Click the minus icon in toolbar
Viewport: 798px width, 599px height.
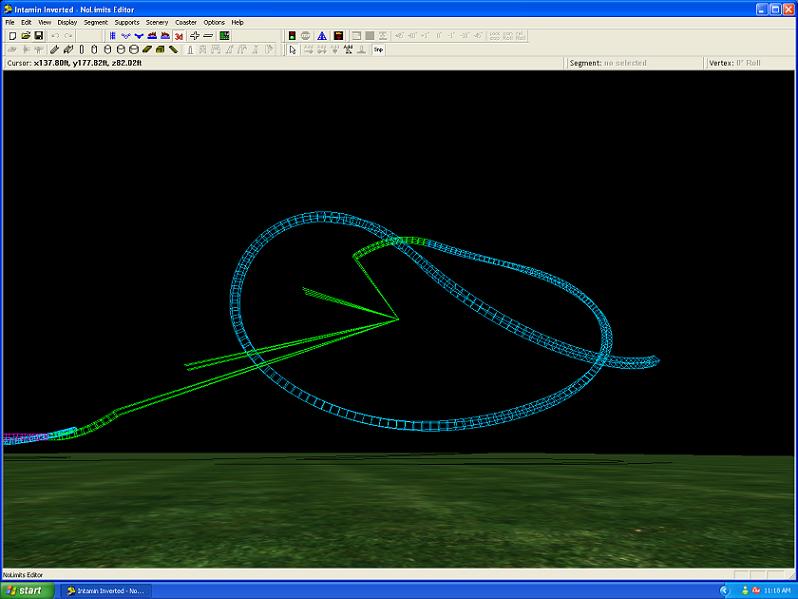(x=208, y=36)
